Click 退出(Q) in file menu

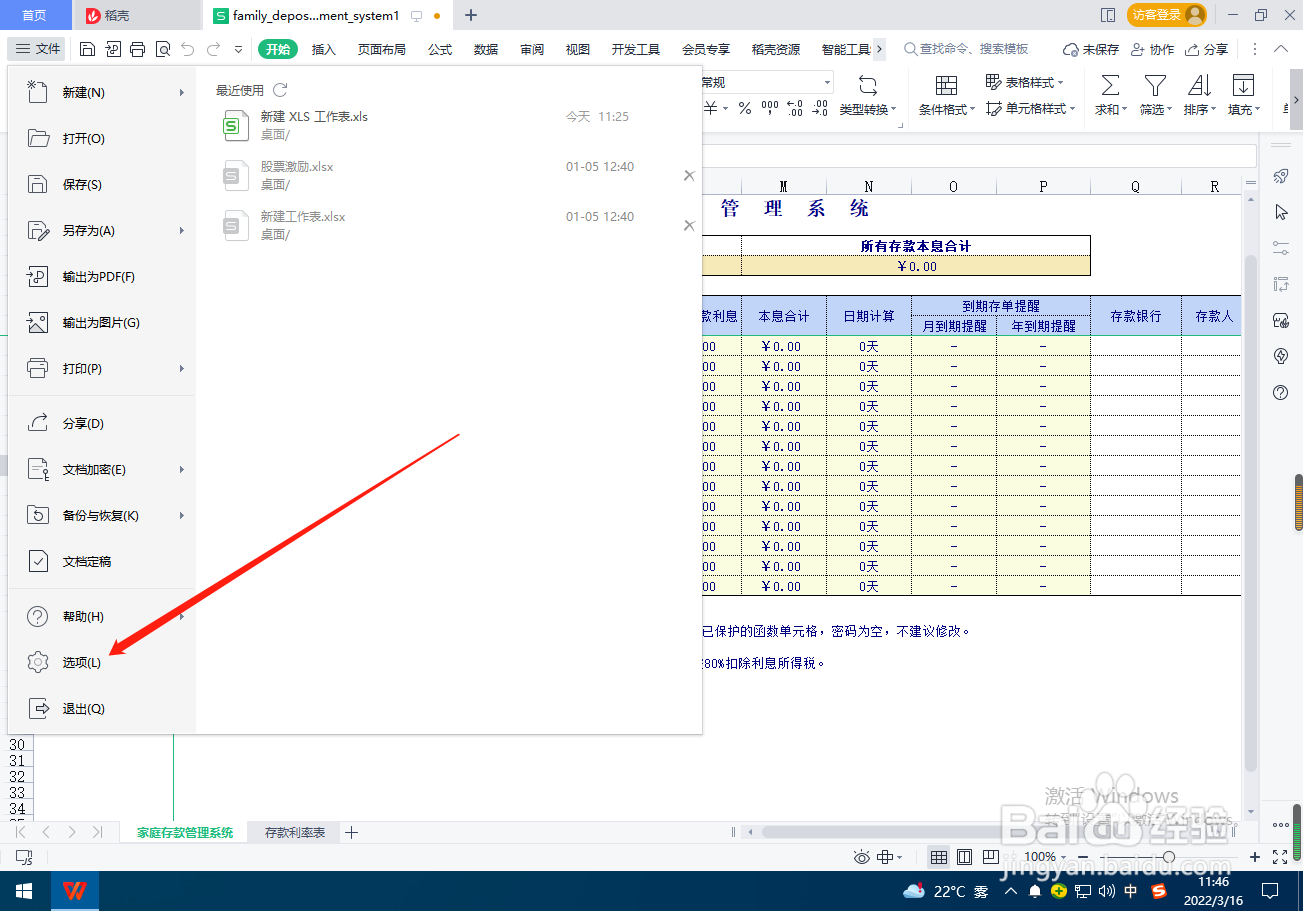pos(102,708)
